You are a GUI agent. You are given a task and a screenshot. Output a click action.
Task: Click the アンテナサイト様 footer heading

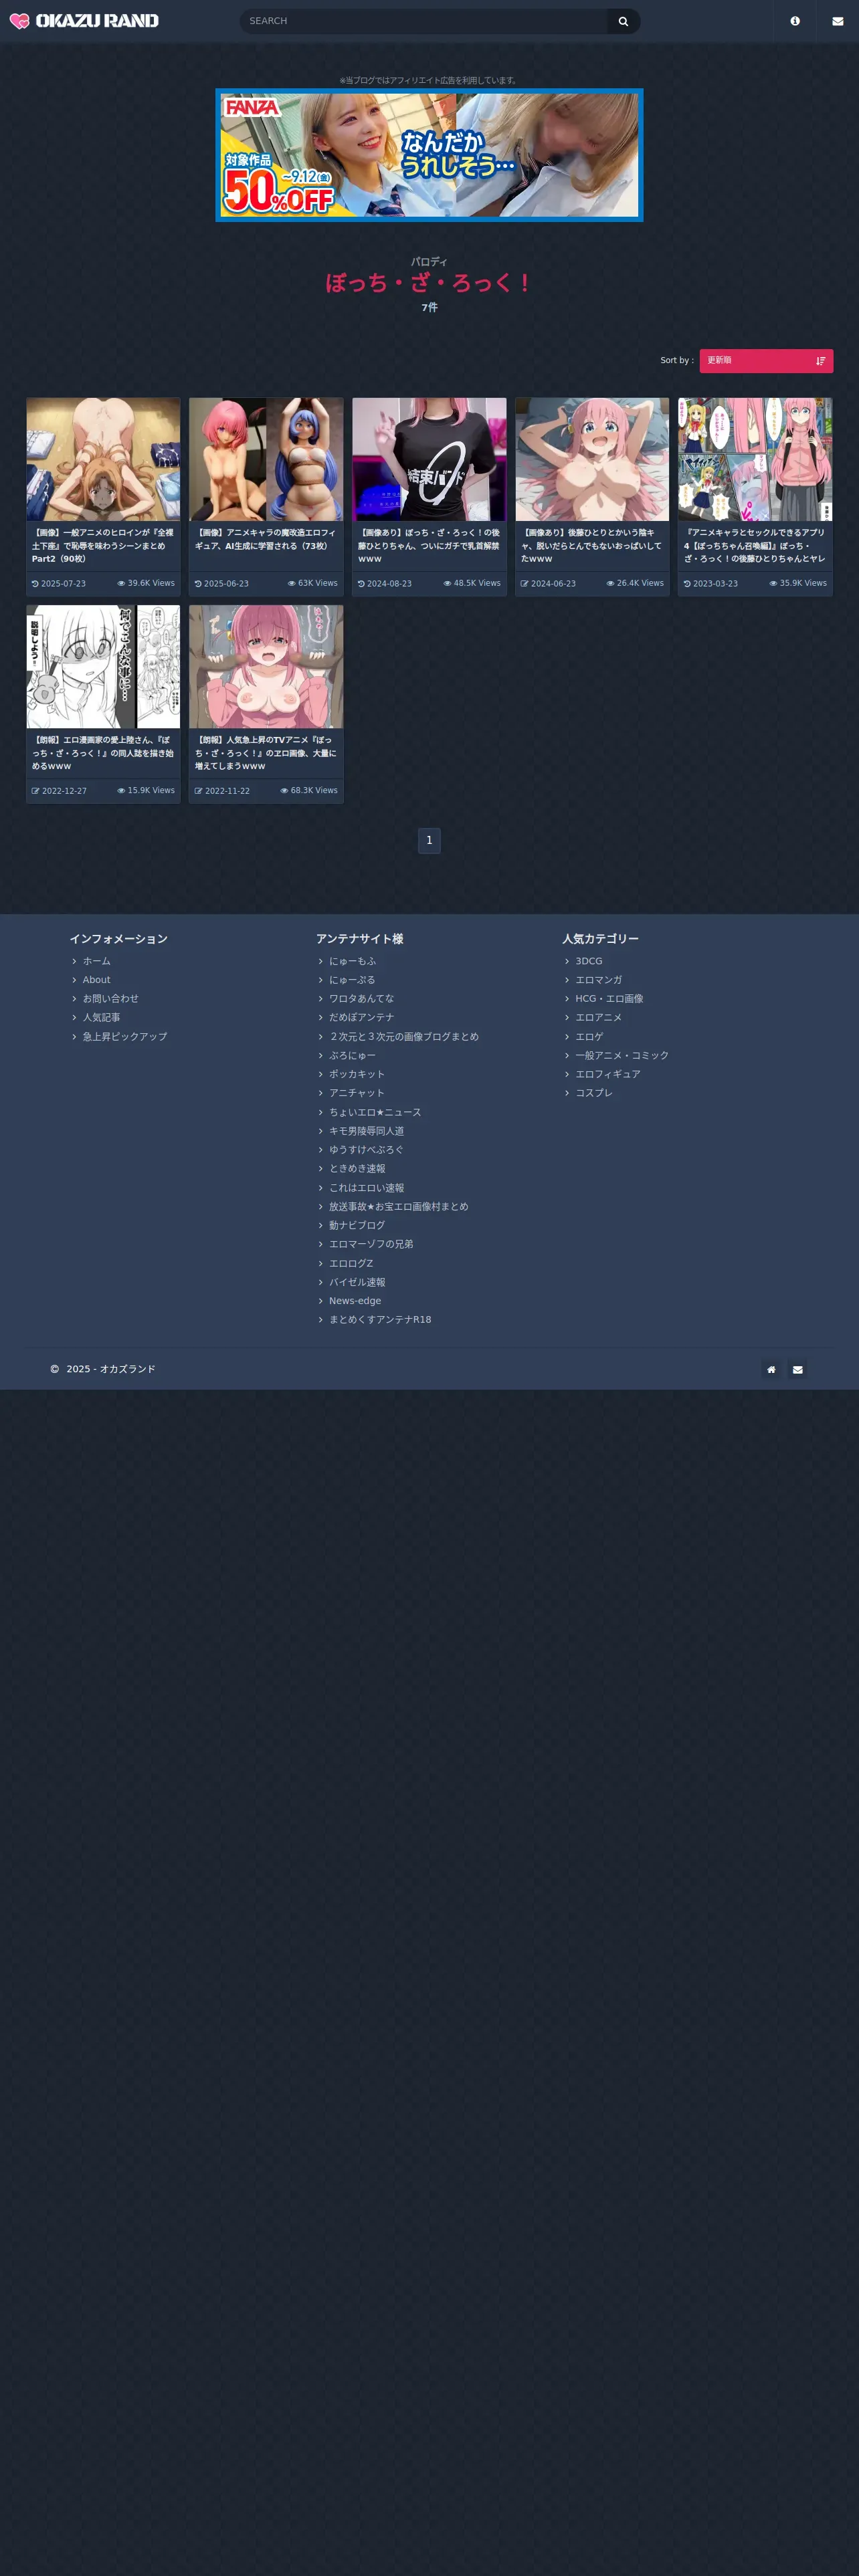click(x=360, y=939)
